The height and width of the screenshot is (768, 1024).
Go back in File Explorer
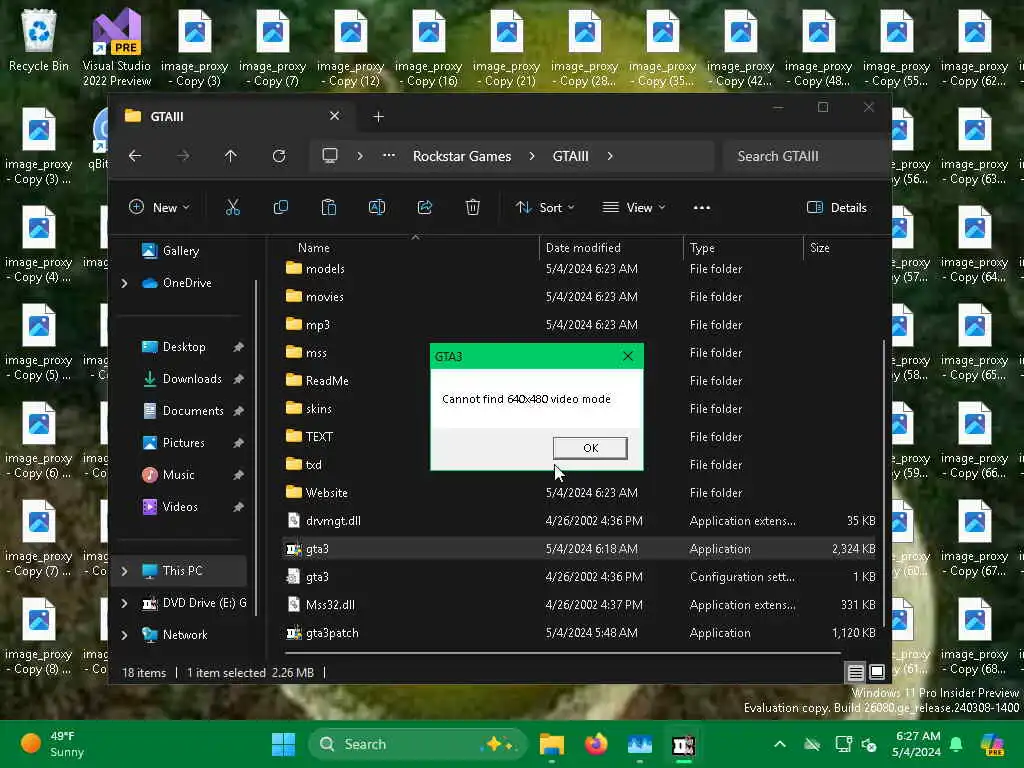coord(135,156)
